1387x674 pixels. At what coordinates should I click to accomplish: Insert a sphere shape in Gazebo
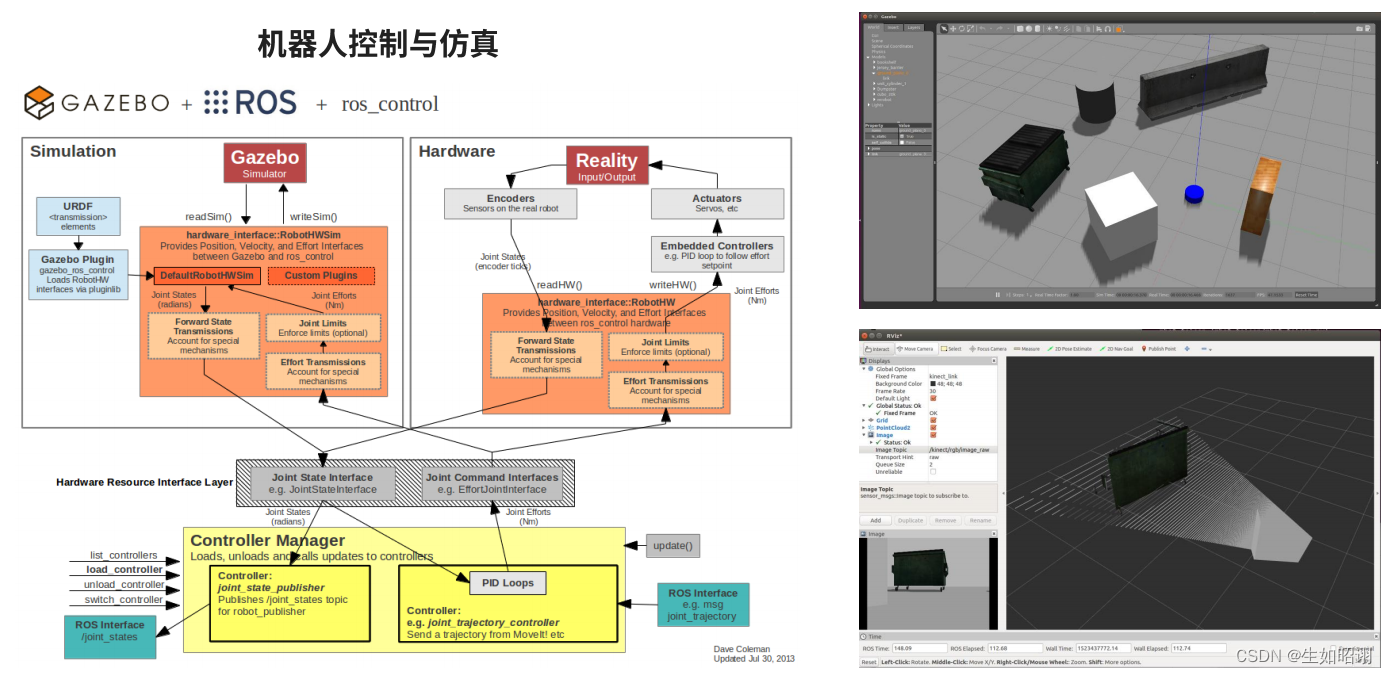click(1029, 29)
